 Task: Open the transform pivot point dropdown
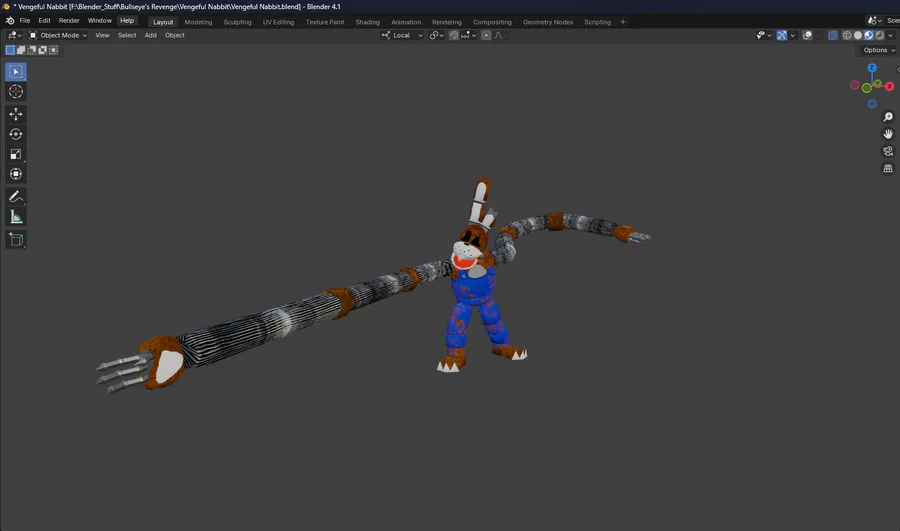(x=437, y=35)
